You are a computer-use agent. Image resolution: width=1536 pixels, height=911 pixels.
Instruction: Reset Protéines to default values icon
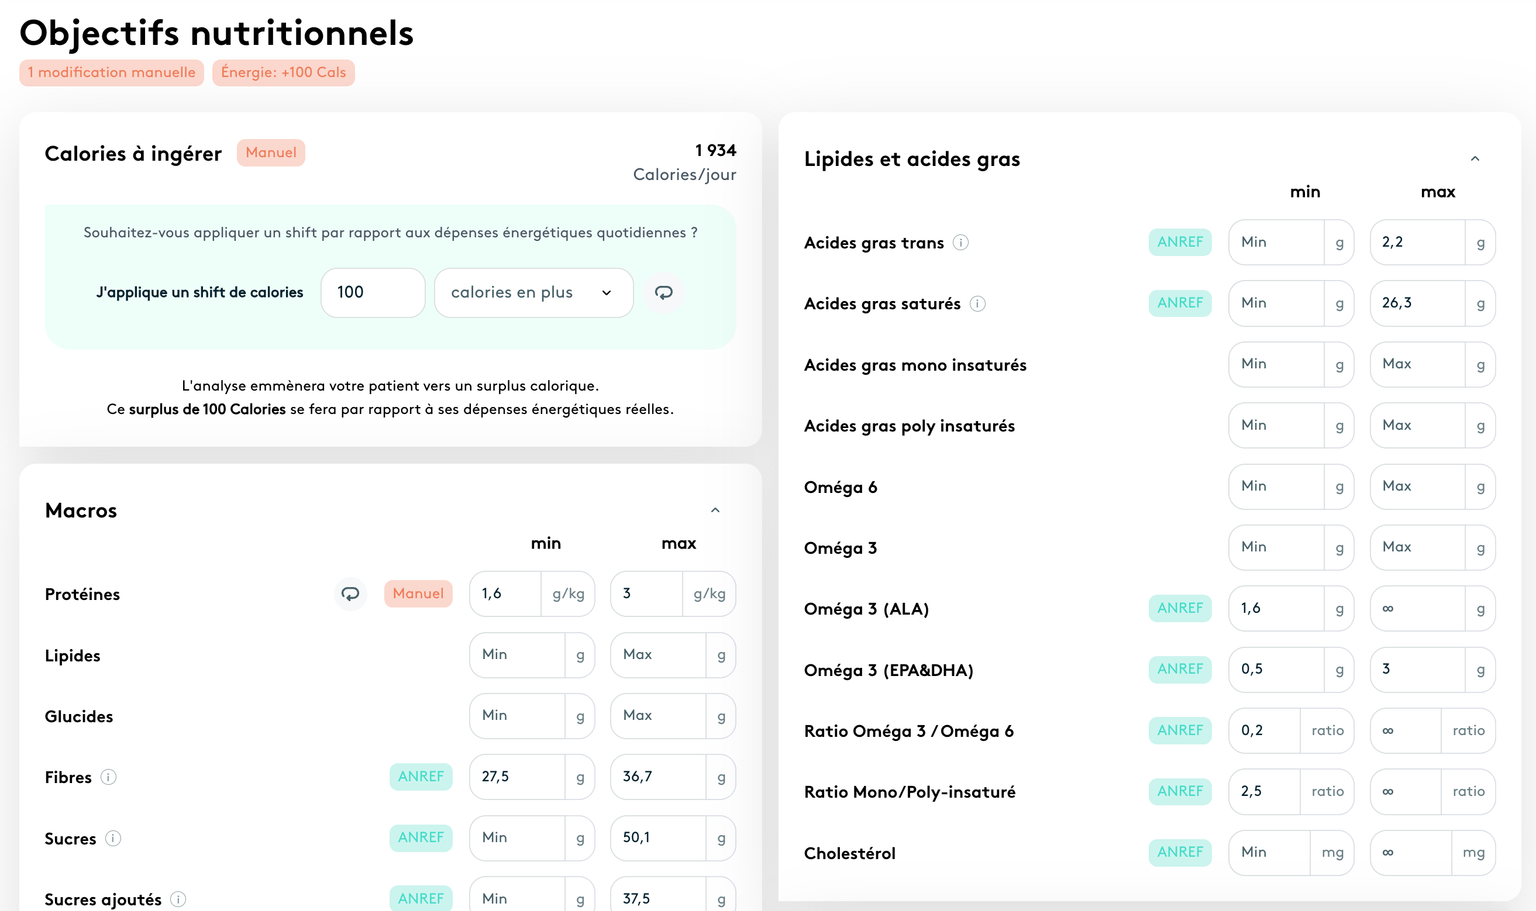(x=350, y=594)
